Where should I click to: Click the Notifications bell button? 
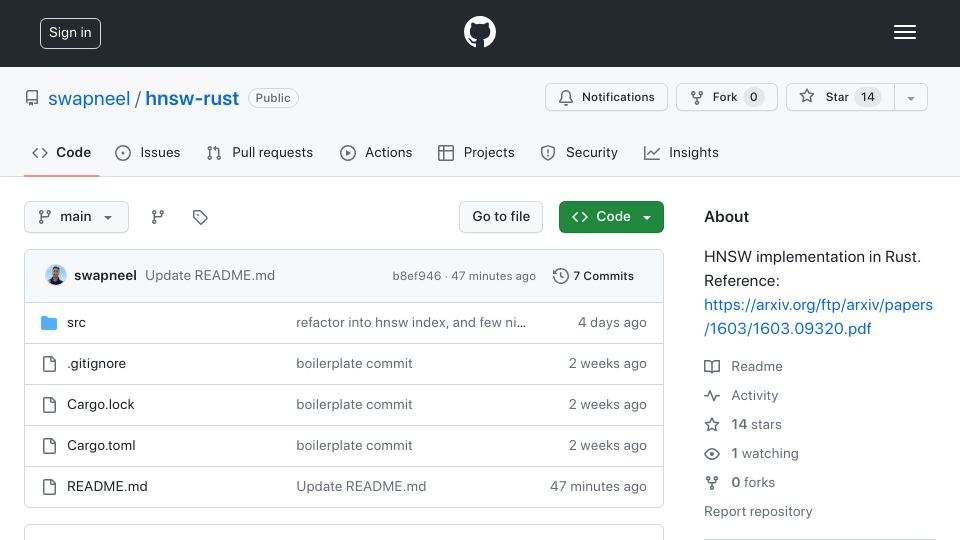[606, 97]
